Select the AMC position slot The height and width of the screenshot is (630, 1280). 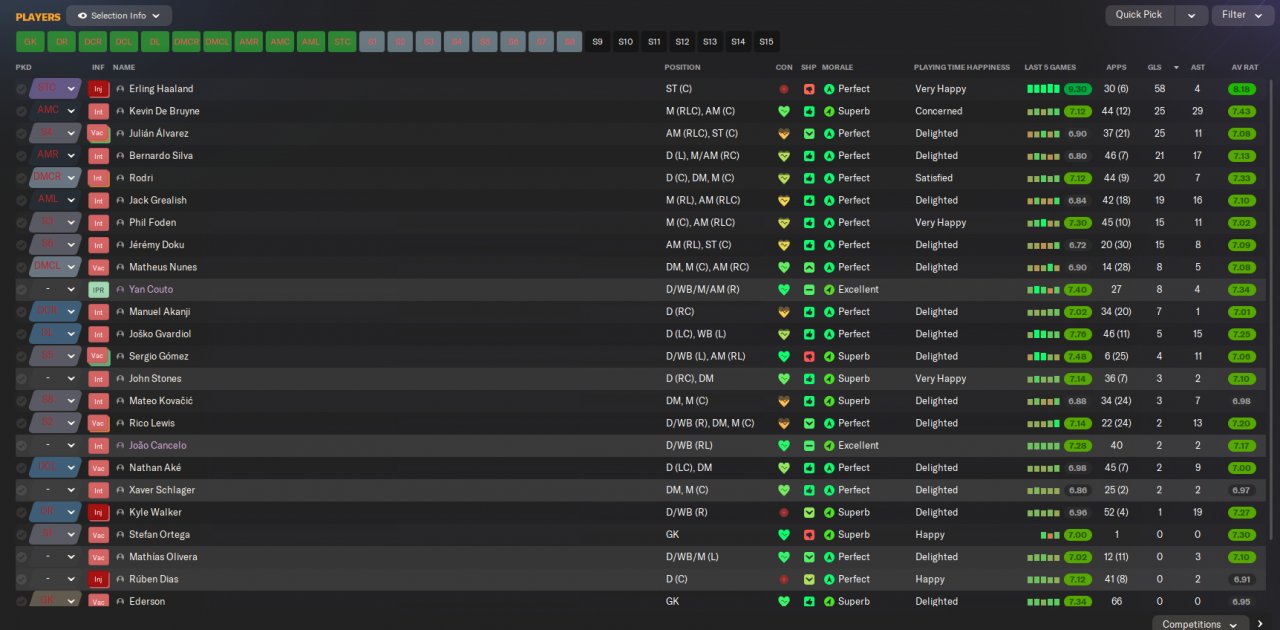pyautogui.click(x=280, y=42)
